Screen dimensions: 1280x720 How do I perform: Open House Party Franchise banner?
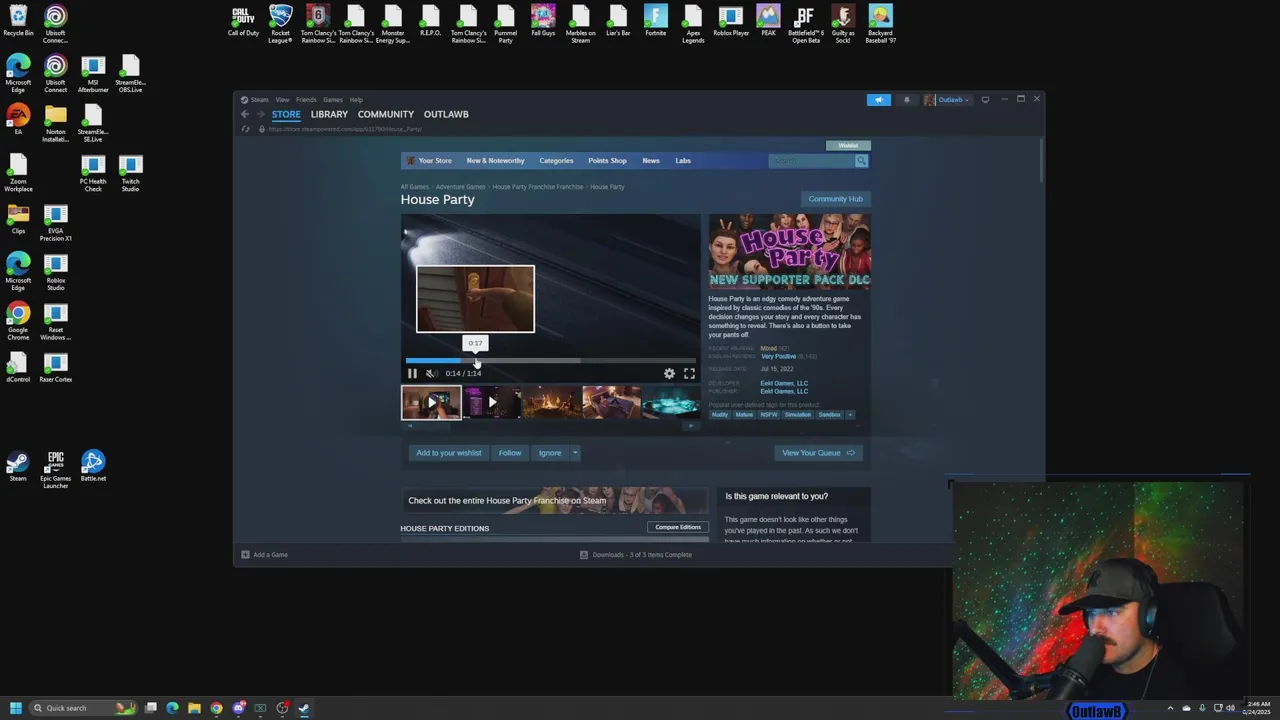[555, 500]
